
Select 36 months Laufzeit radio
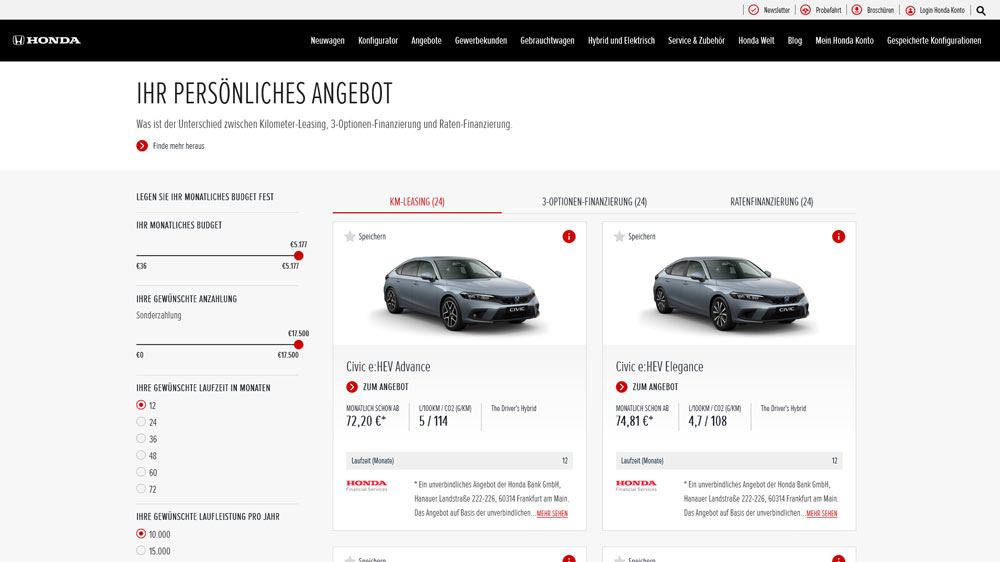[141, 438]
